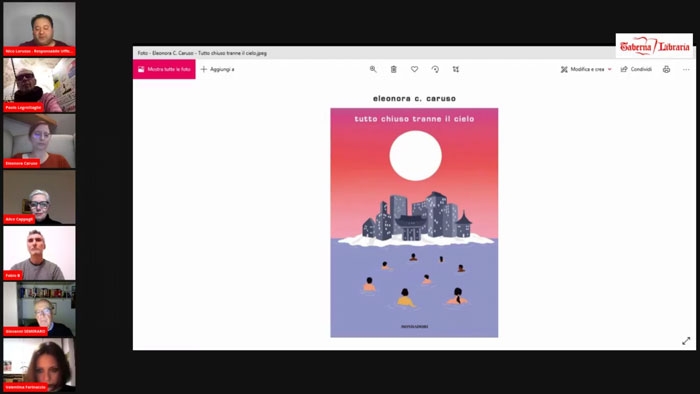Select Eleonora Caruso's video thumbnail
This screenshot has height=394, width=700.
(39, 141)
